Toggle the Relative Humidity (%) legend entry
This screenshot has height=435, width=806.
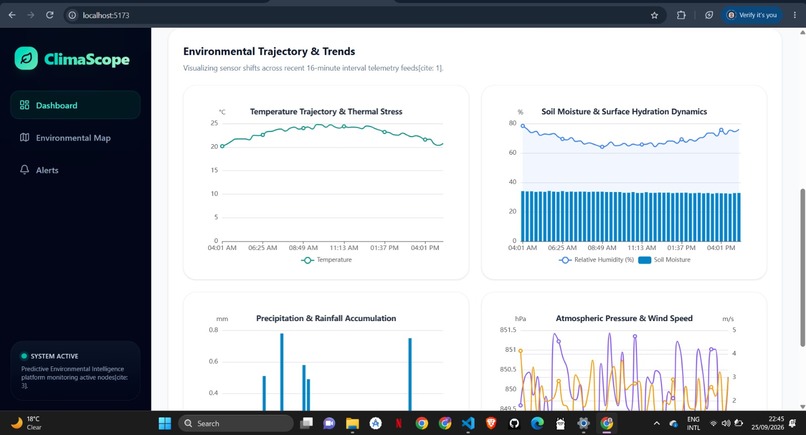click(x=596, y=260)
